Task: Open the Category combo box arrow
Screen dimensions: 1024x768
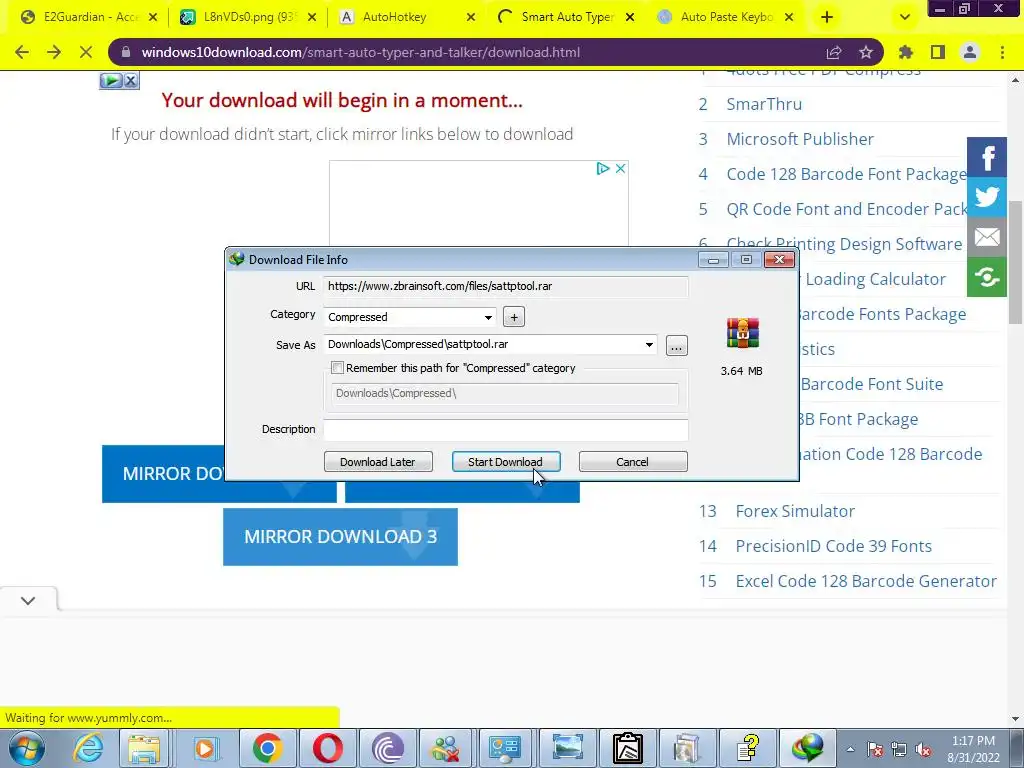Action: point(488,317)
